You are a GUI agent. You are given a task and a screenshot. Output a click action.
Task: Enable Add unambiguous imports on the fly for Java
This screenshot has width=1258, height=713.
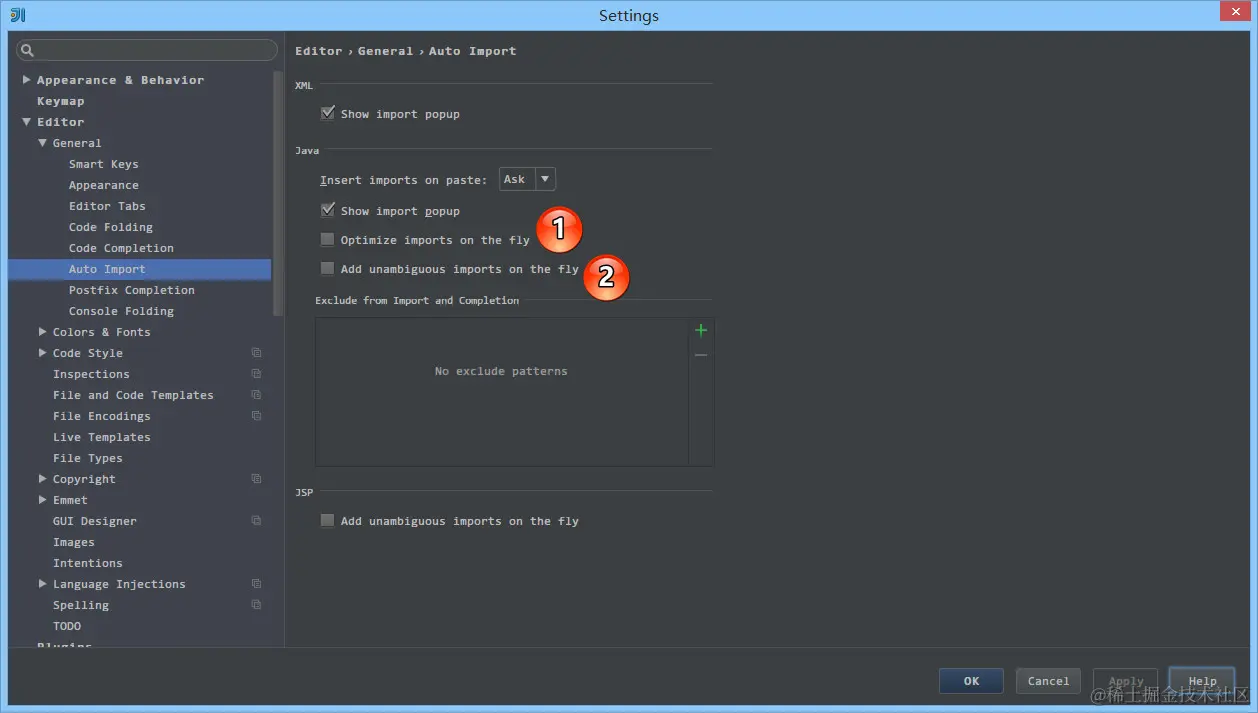327,267
